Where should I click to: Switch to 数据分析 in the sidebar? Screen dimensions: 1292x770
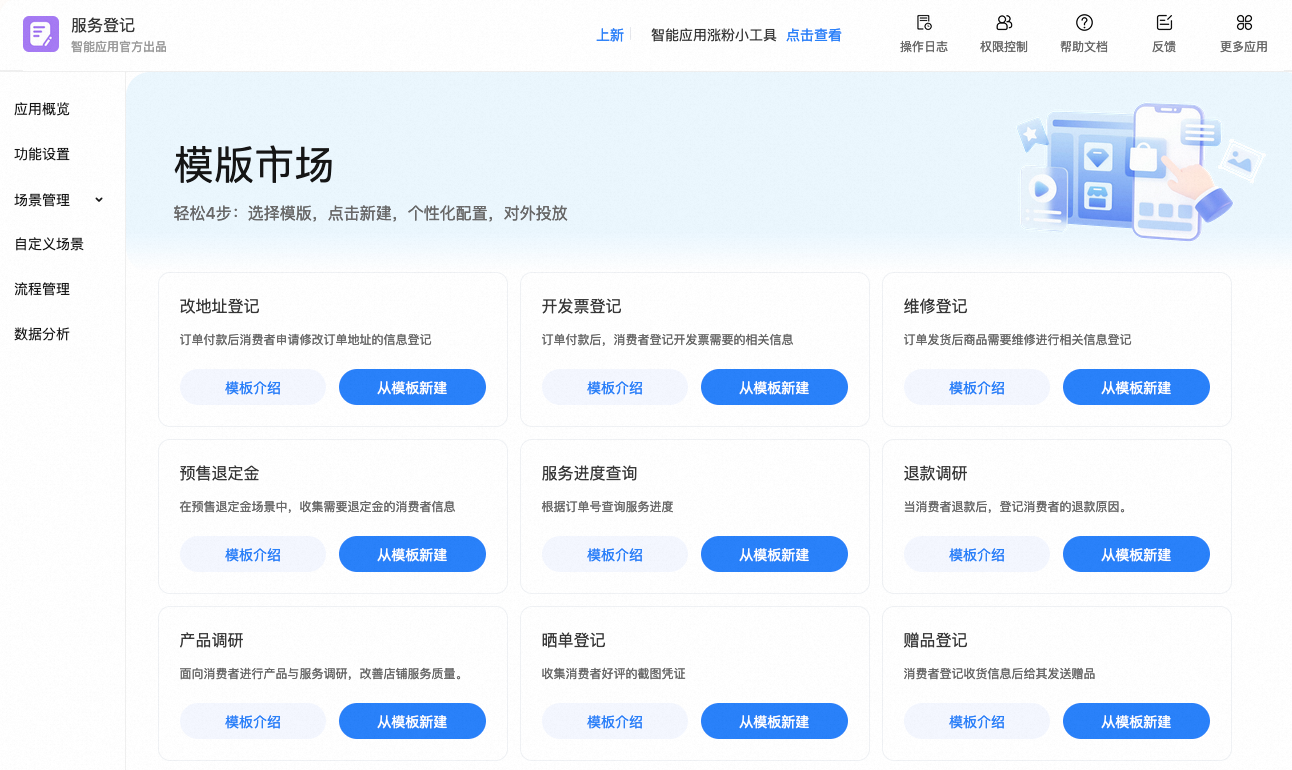click(42, 334)
